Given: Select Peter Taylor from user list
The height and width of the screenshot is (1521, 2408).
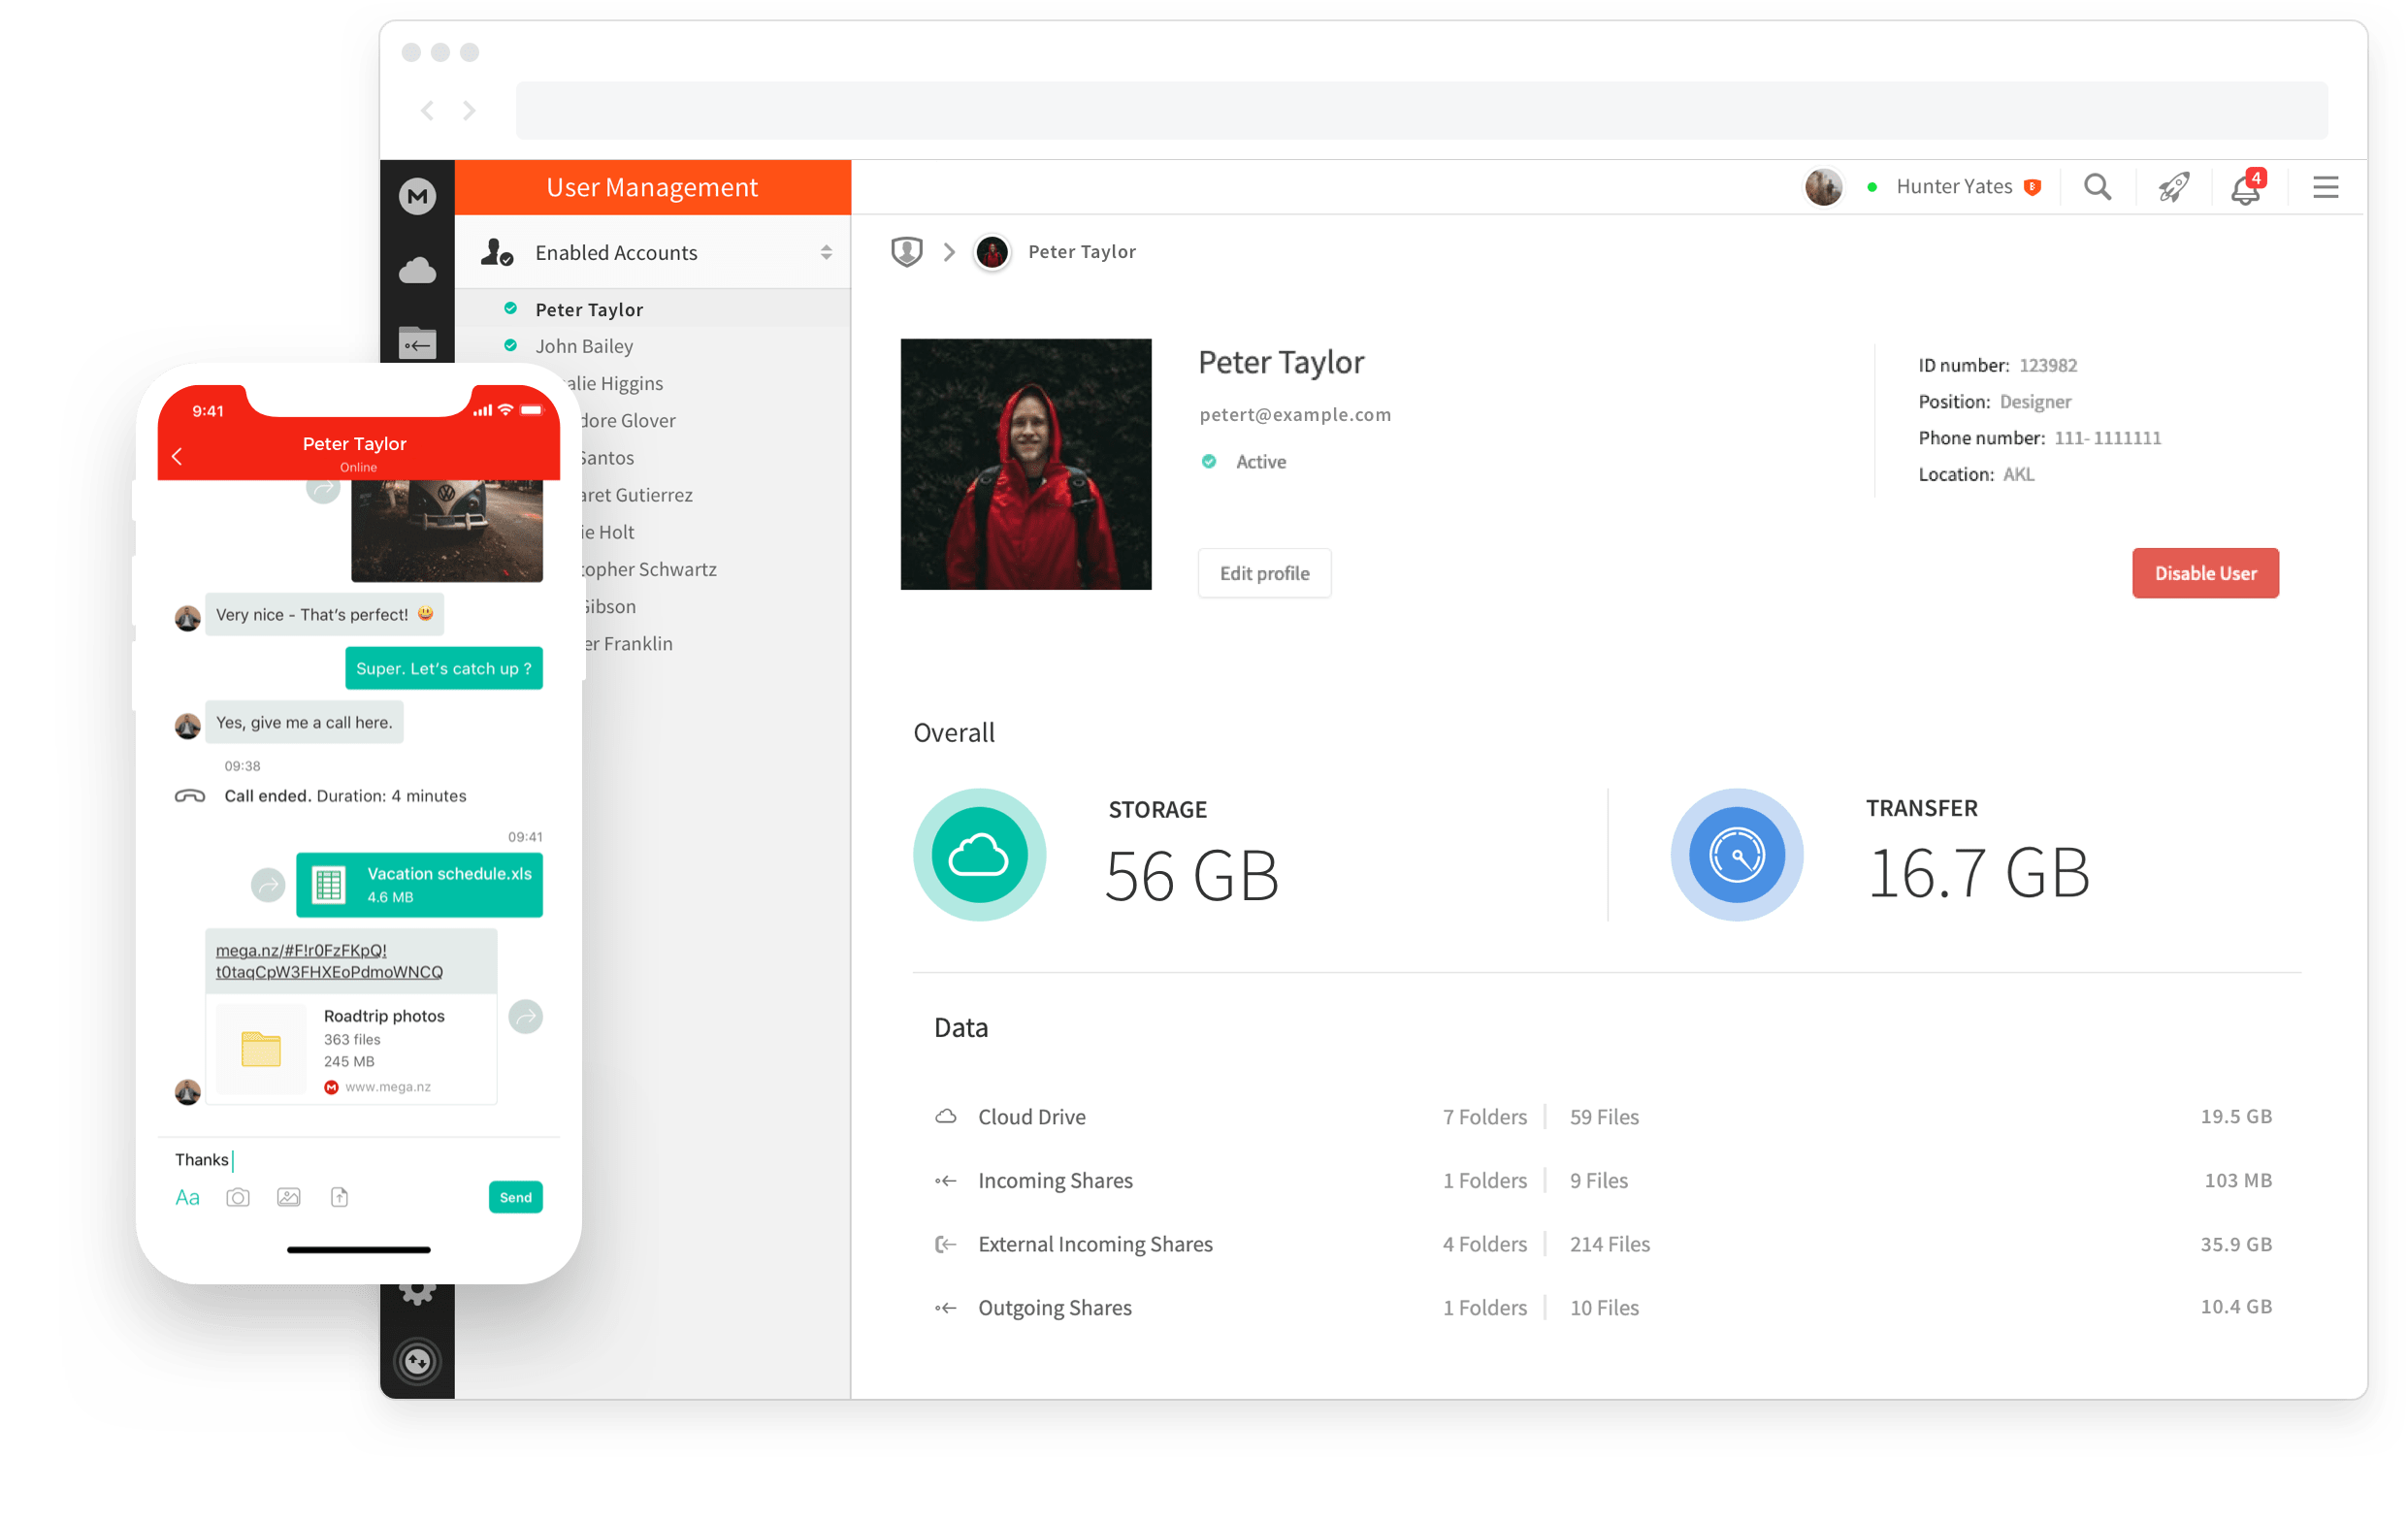Looking at the screenshot, I should coord(591,308).
